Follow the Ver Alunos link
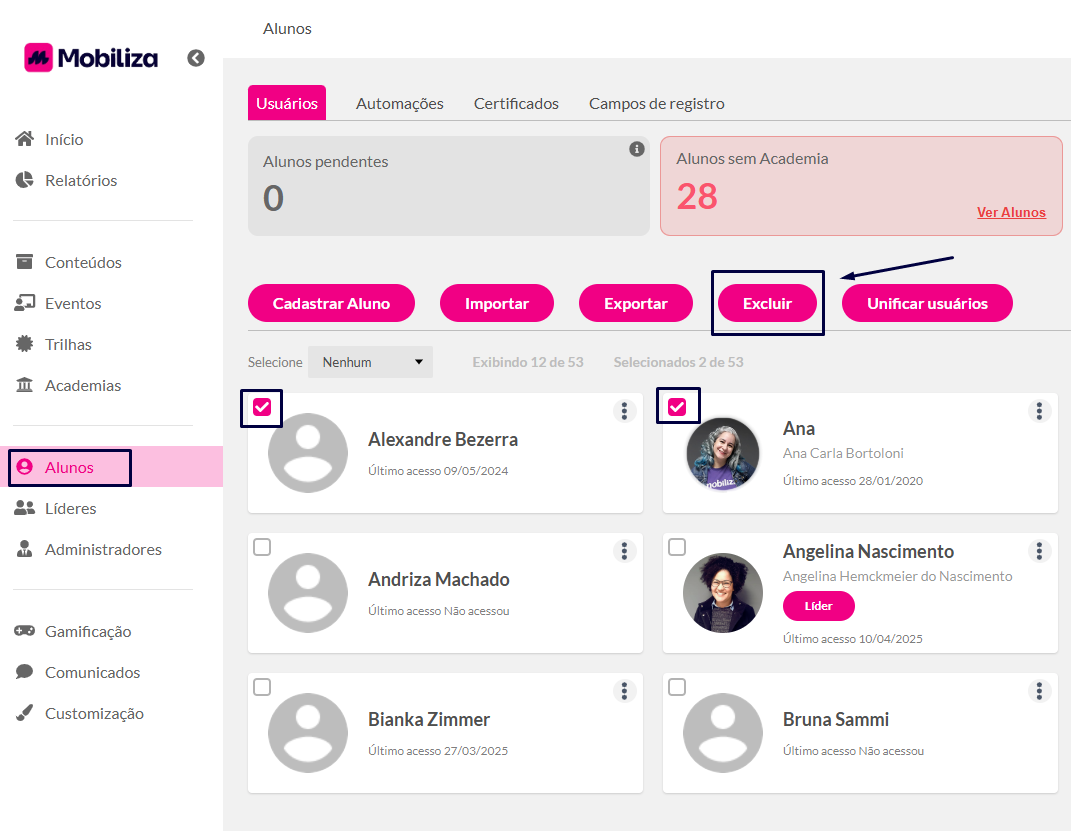Viewport: 1071px width, 831px height. coord(1011,212)
